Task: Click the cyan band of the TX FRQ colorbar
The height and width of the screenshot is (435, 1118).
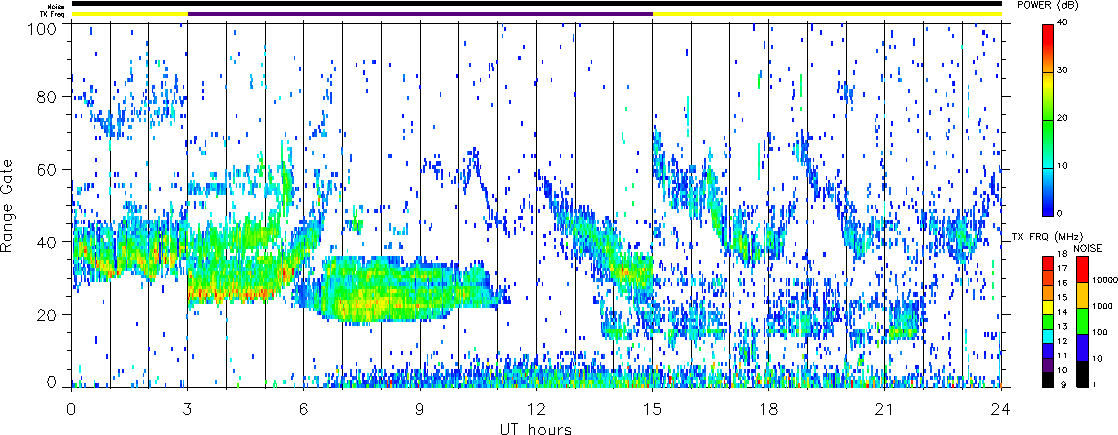Action: pos(1048,337)
